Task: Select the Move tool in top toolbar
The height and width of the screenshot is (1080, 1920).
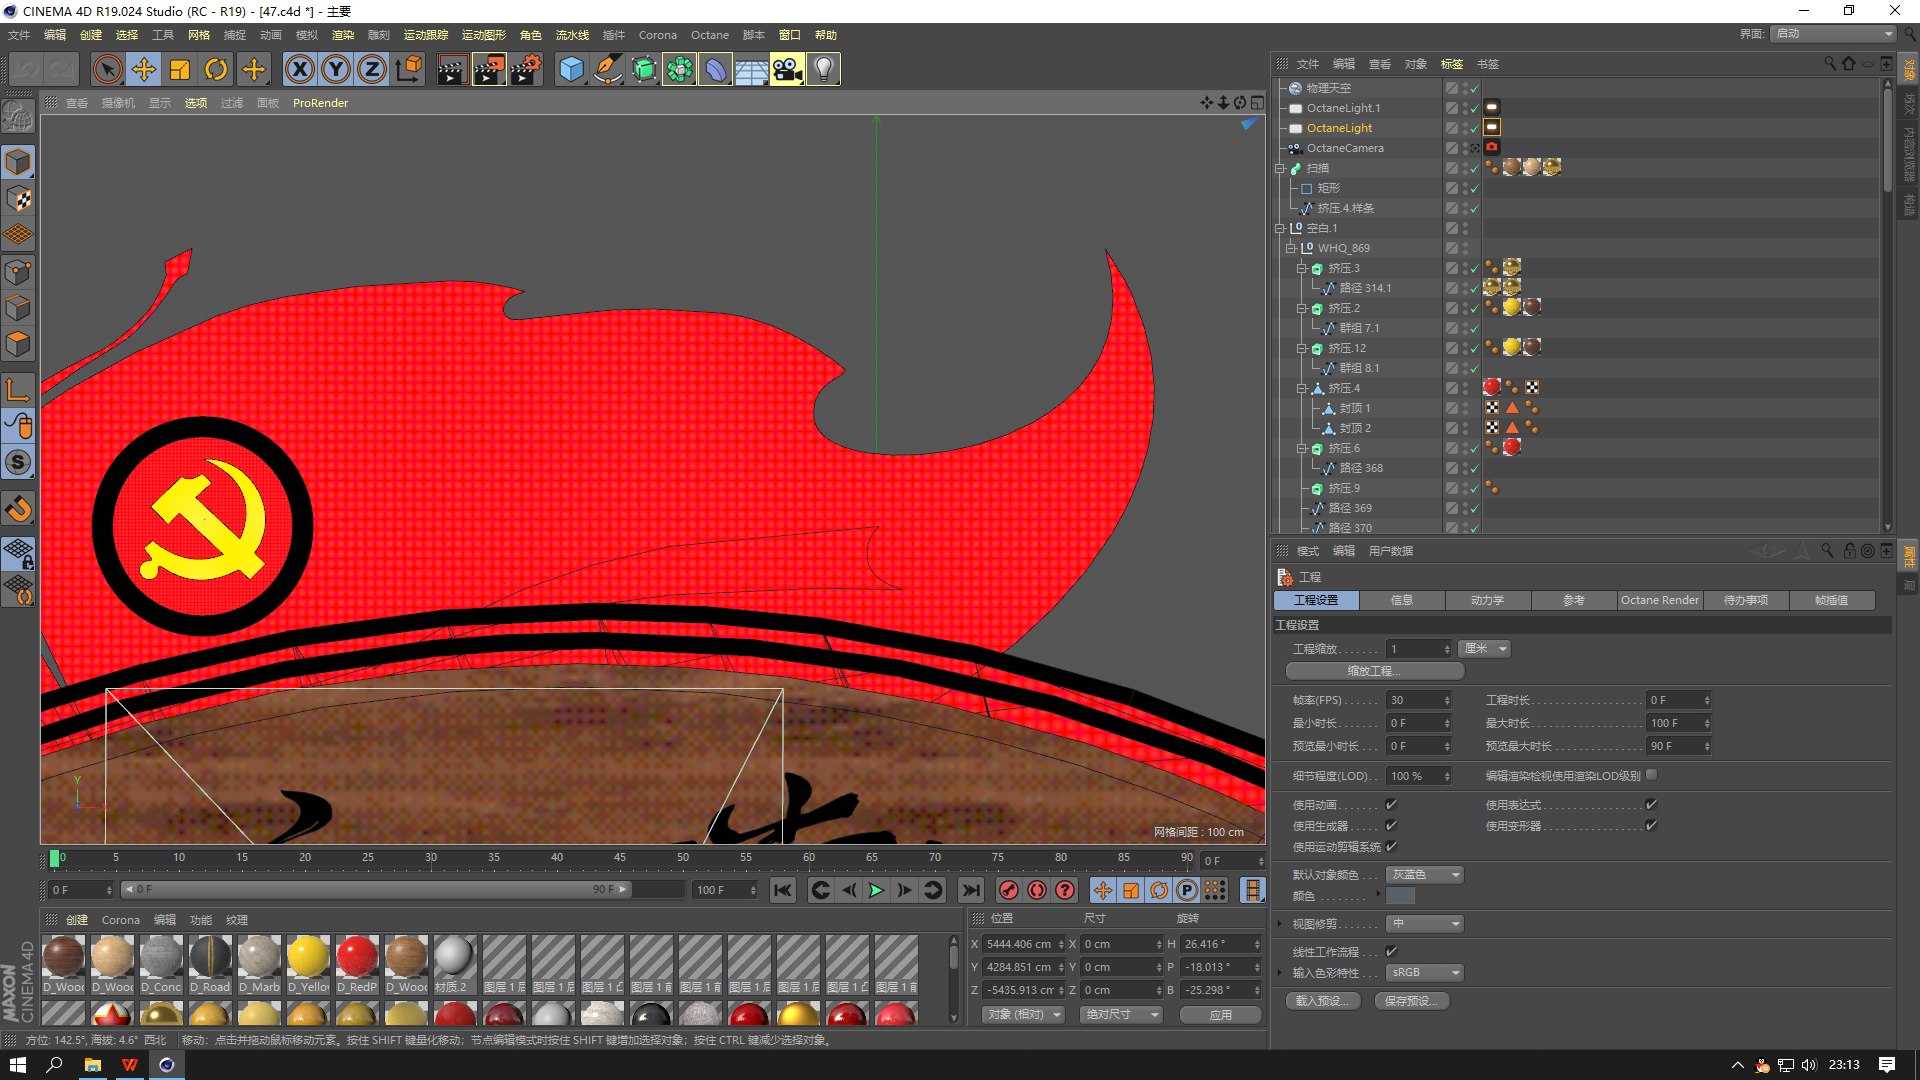Action: tap(144, 69)
